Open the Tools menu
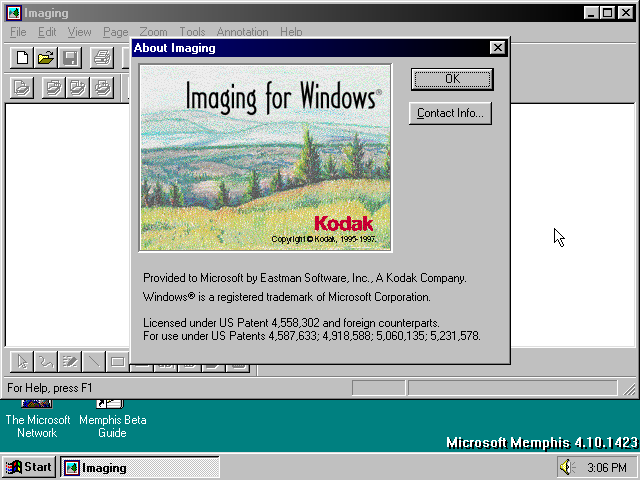 [x=192, y=32]
